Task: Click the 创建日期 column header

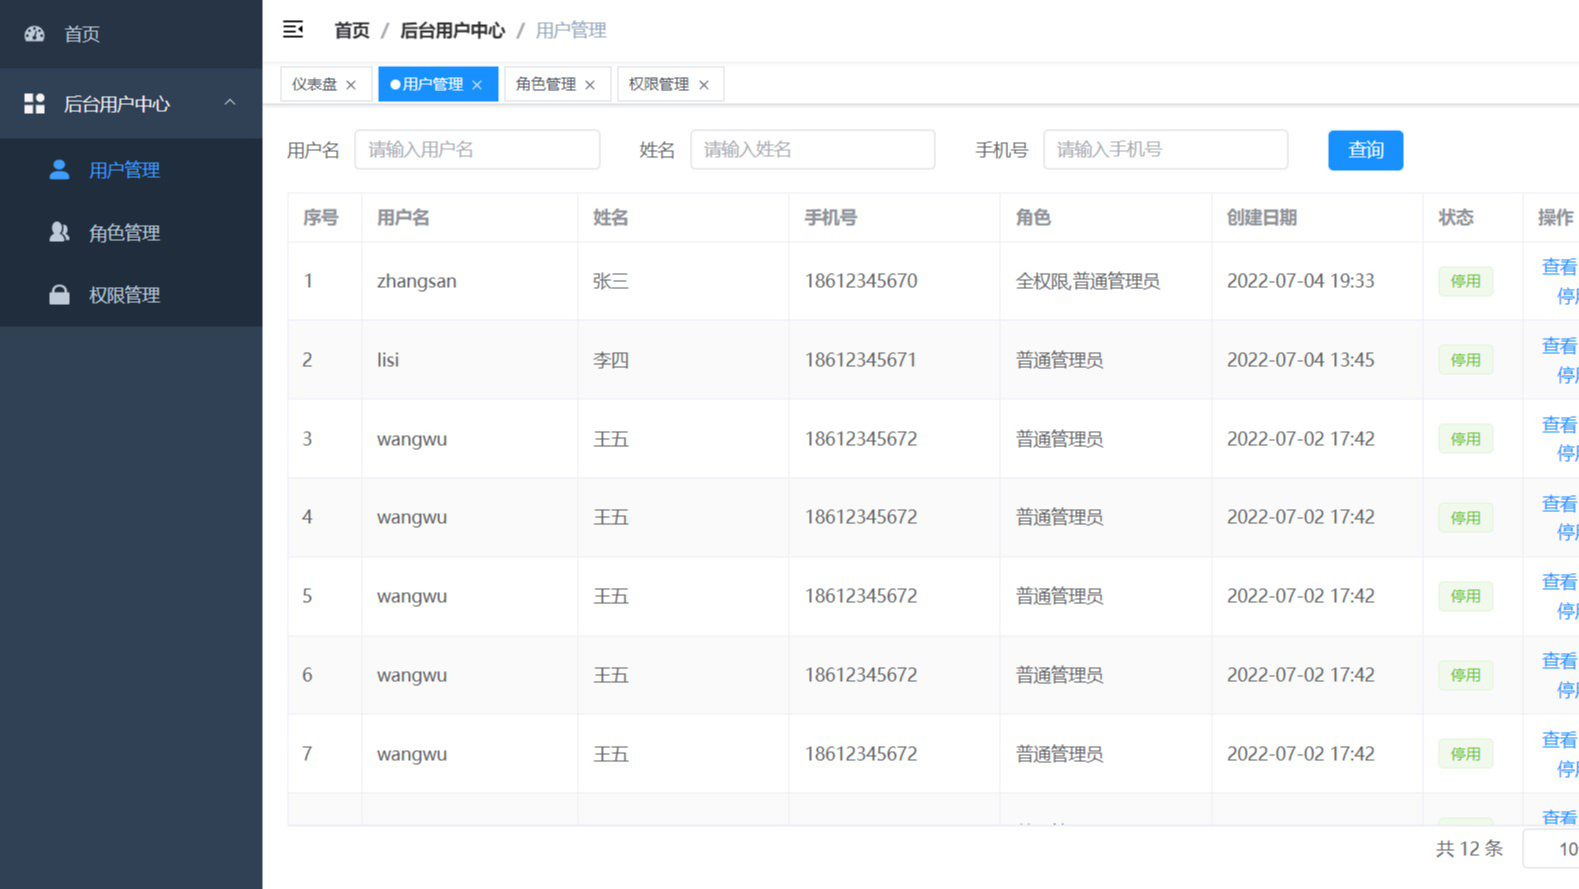Action: 1262,218
